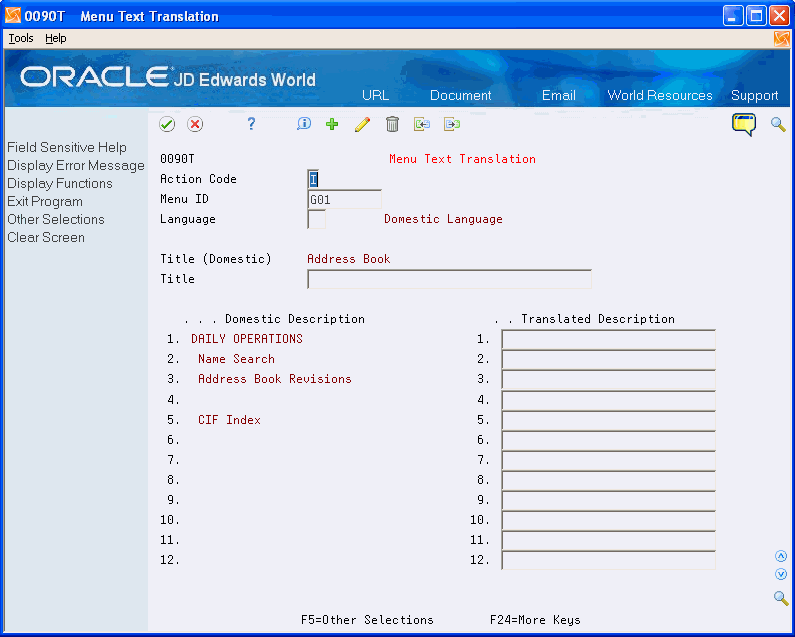The image size is (795, 637).
Task: Open the World Resources link
Action: 660,95
